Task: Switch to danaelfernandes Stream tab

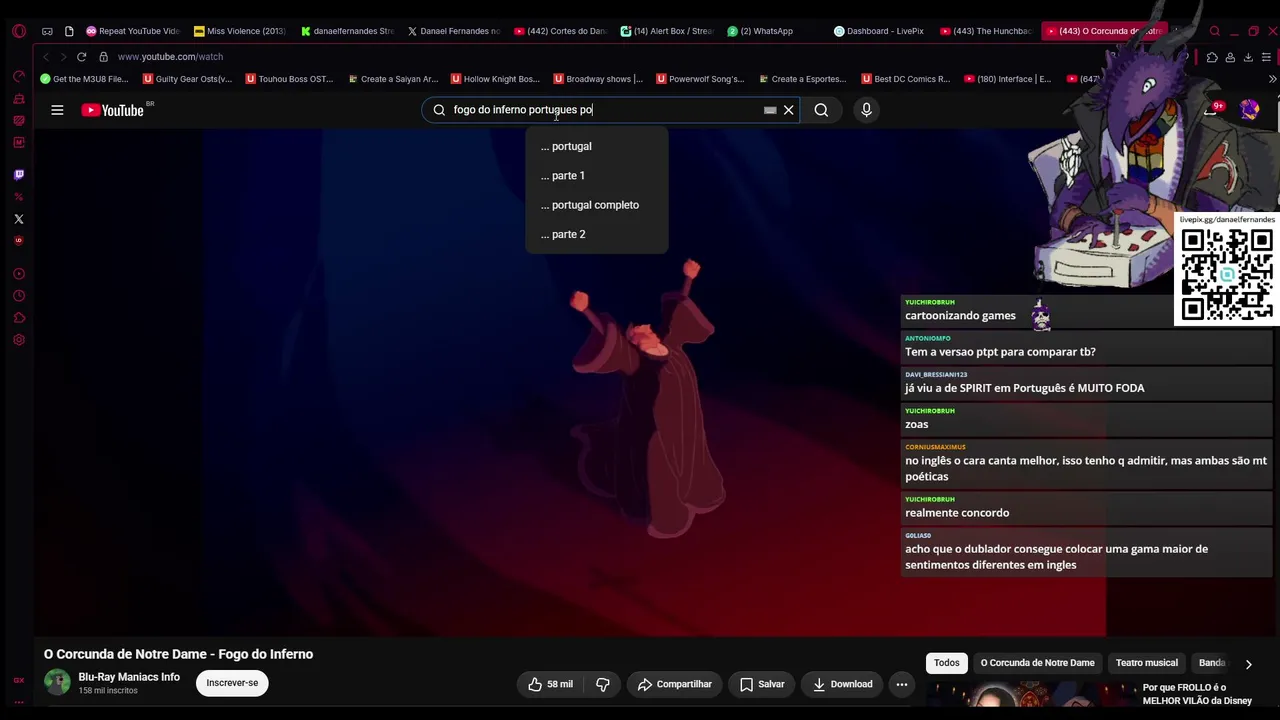Action: [x=346, y=31]
